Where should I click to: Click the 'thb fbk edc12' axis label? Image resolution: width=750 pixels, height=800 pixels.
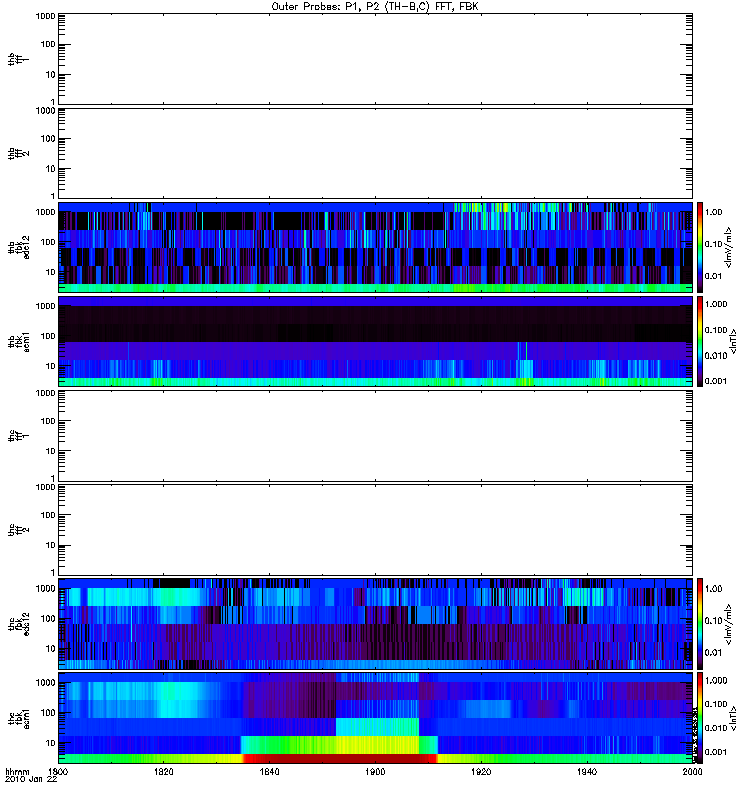point(18,247)
